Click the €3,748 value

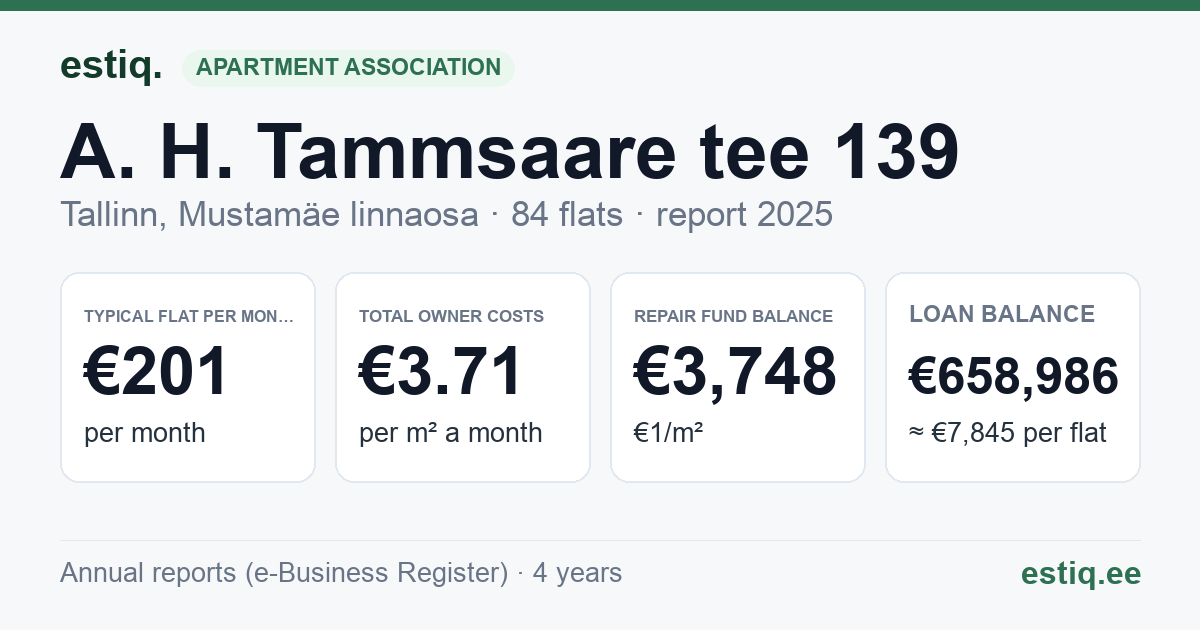coord(735,372)
